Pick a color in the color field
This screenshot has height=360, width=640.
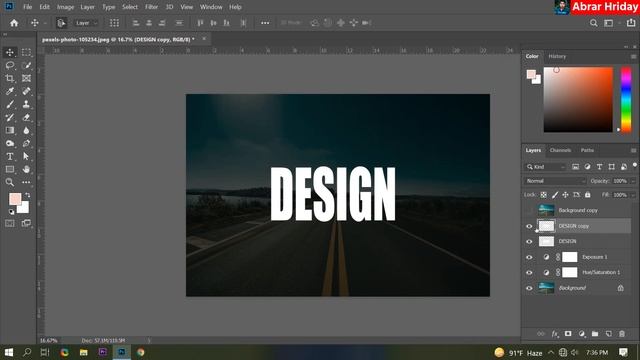coord(578,100)
